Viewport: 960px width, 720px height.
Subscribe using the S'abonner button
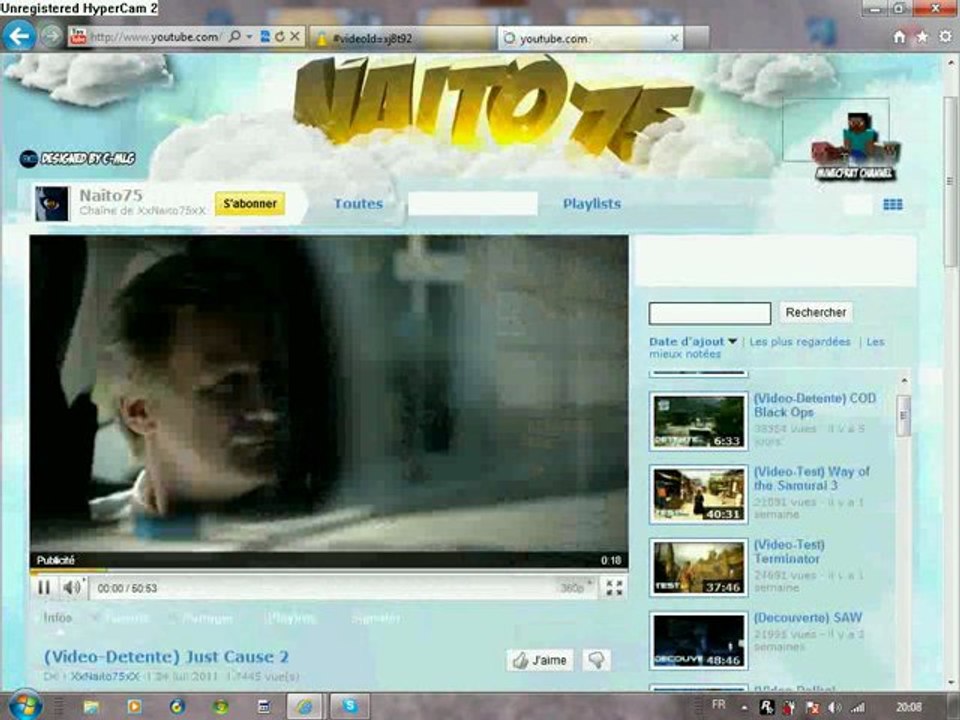250,203
